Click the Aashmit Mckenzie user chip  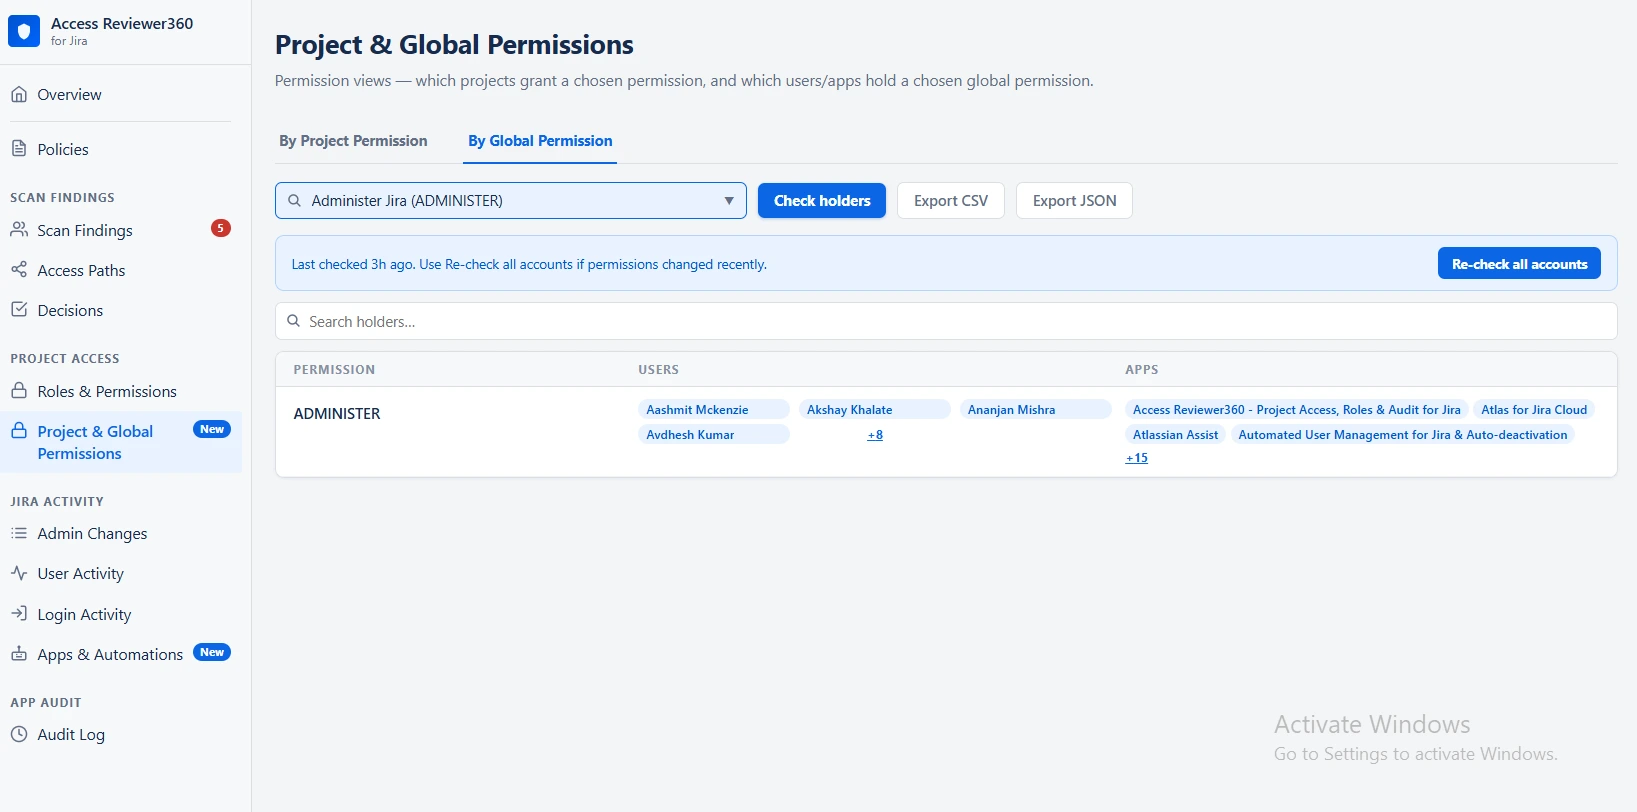point(714,409)
